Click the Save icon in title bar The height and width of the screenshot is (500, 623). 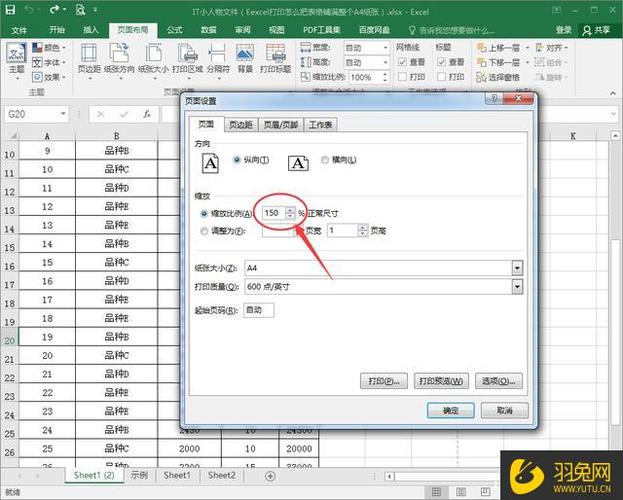pos(10,10)
